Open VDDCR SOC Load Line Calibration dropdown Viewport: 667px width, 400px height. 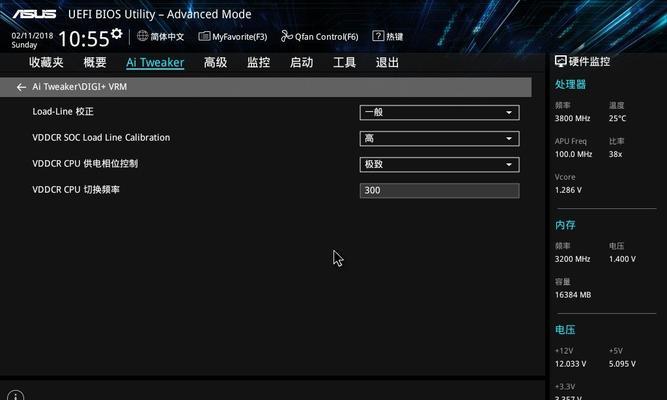click(x=439, y=139)
